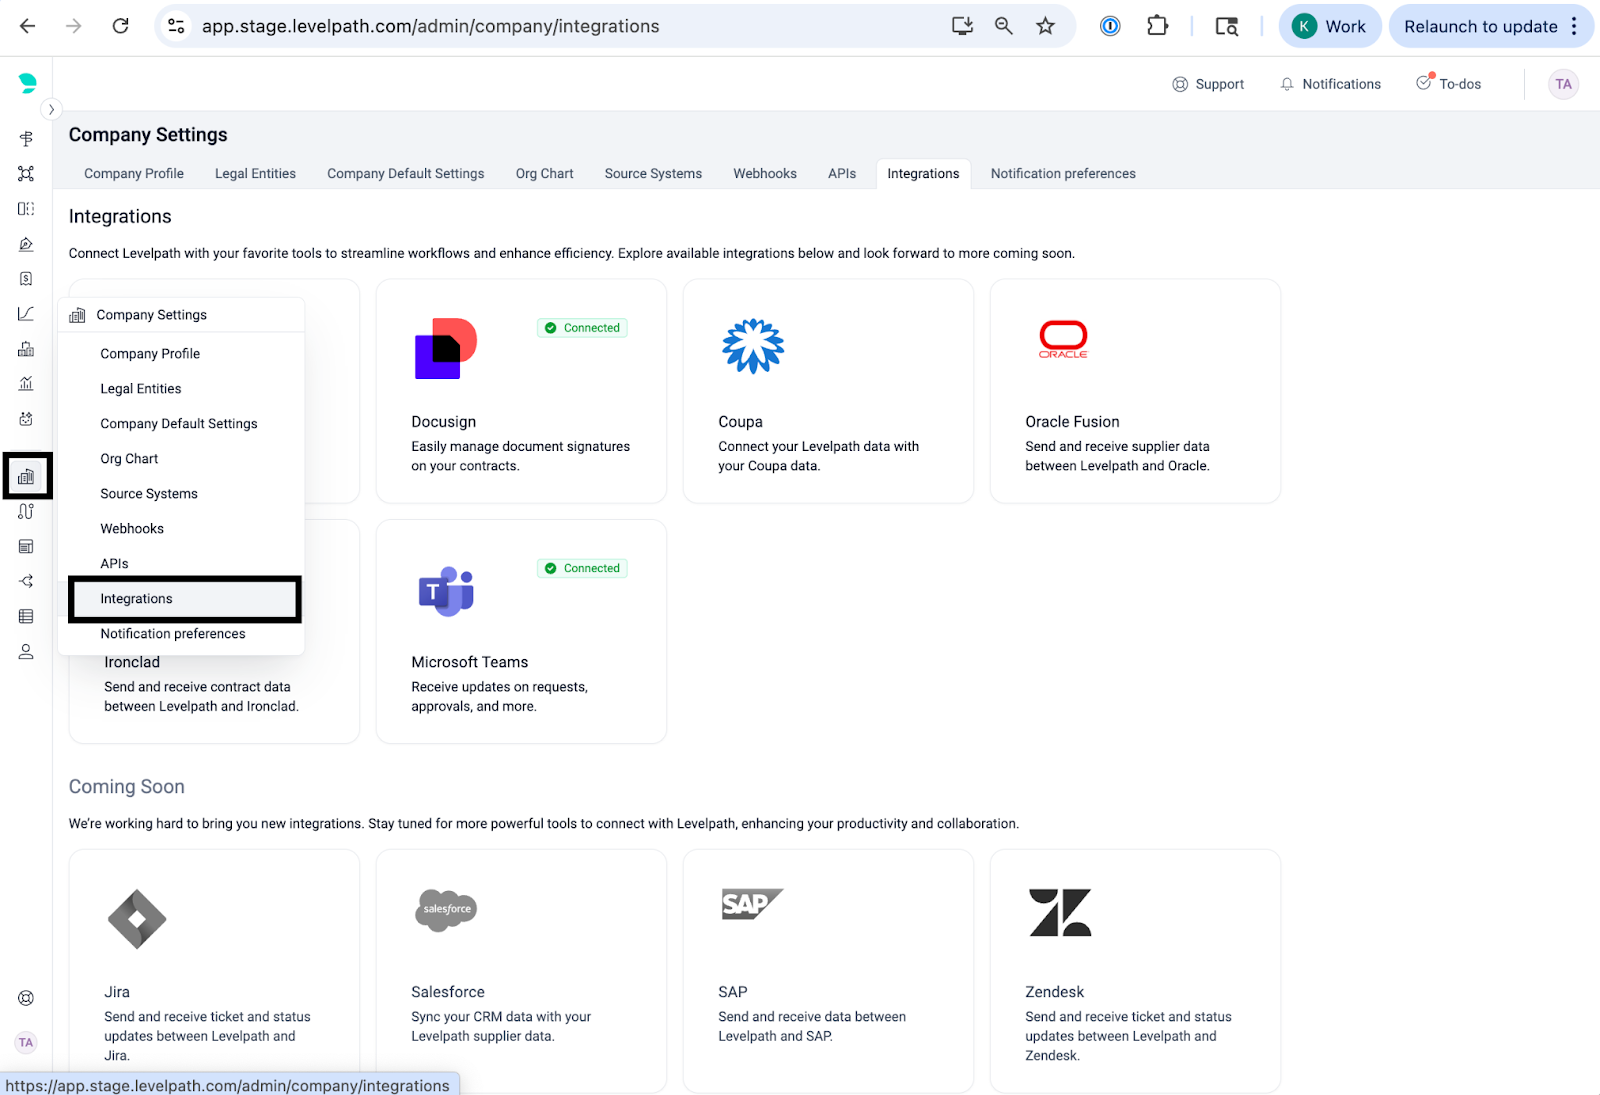Click the Coupa logo icon

[752, 346]
